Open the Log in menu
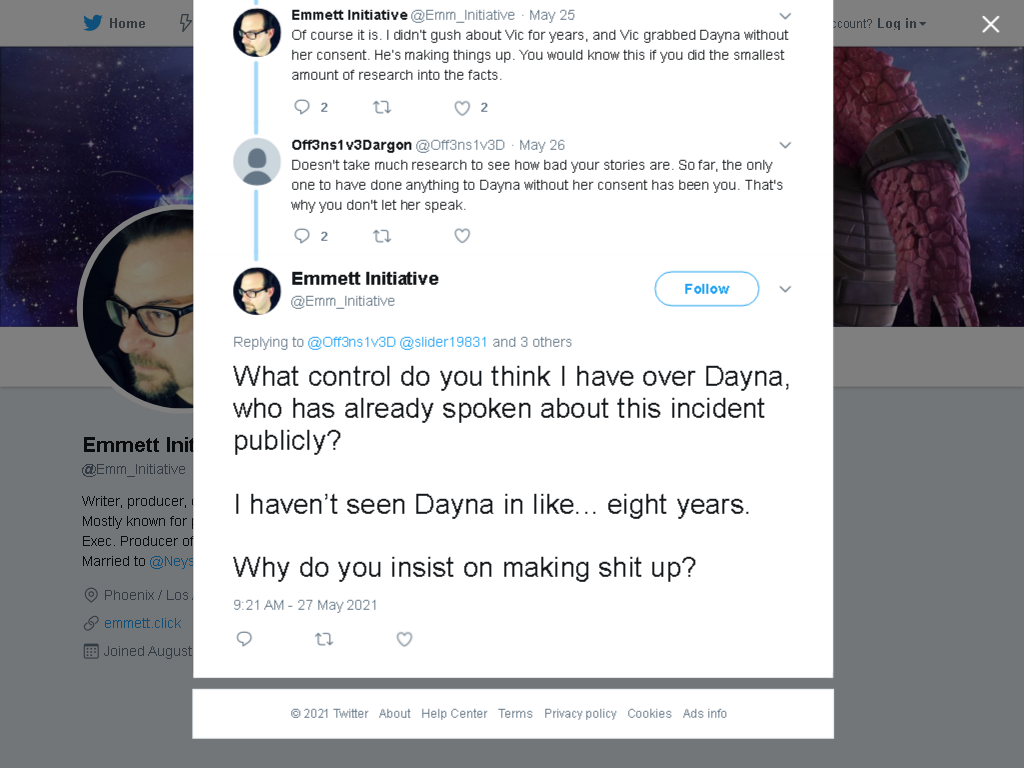1024x768 pixels. [x=901, y=24]
